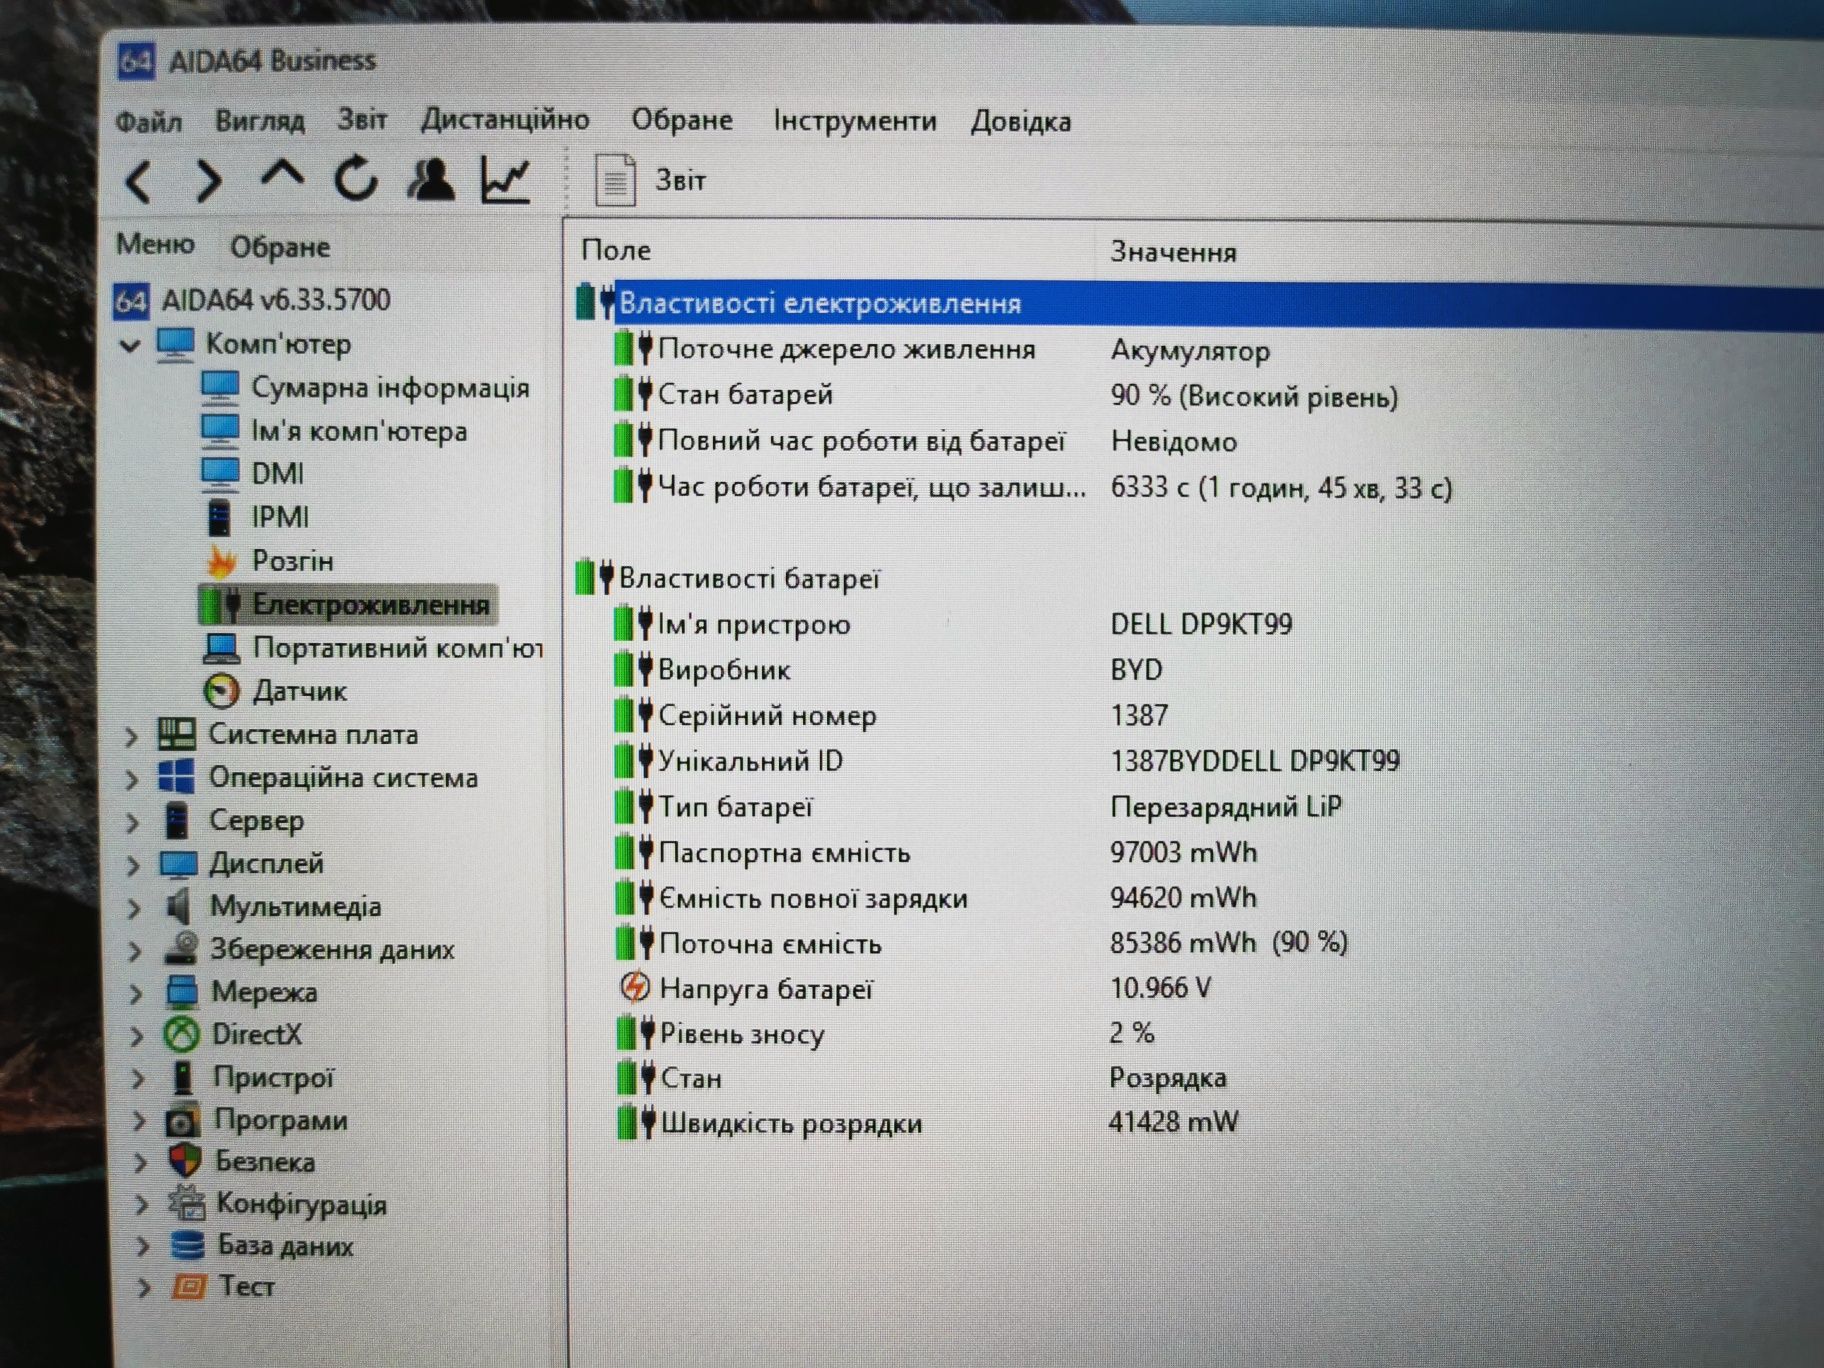This screenshot has width=1824, height=1368.
Task: Expand the Сервер node
Action: click(x=132, y=823)
